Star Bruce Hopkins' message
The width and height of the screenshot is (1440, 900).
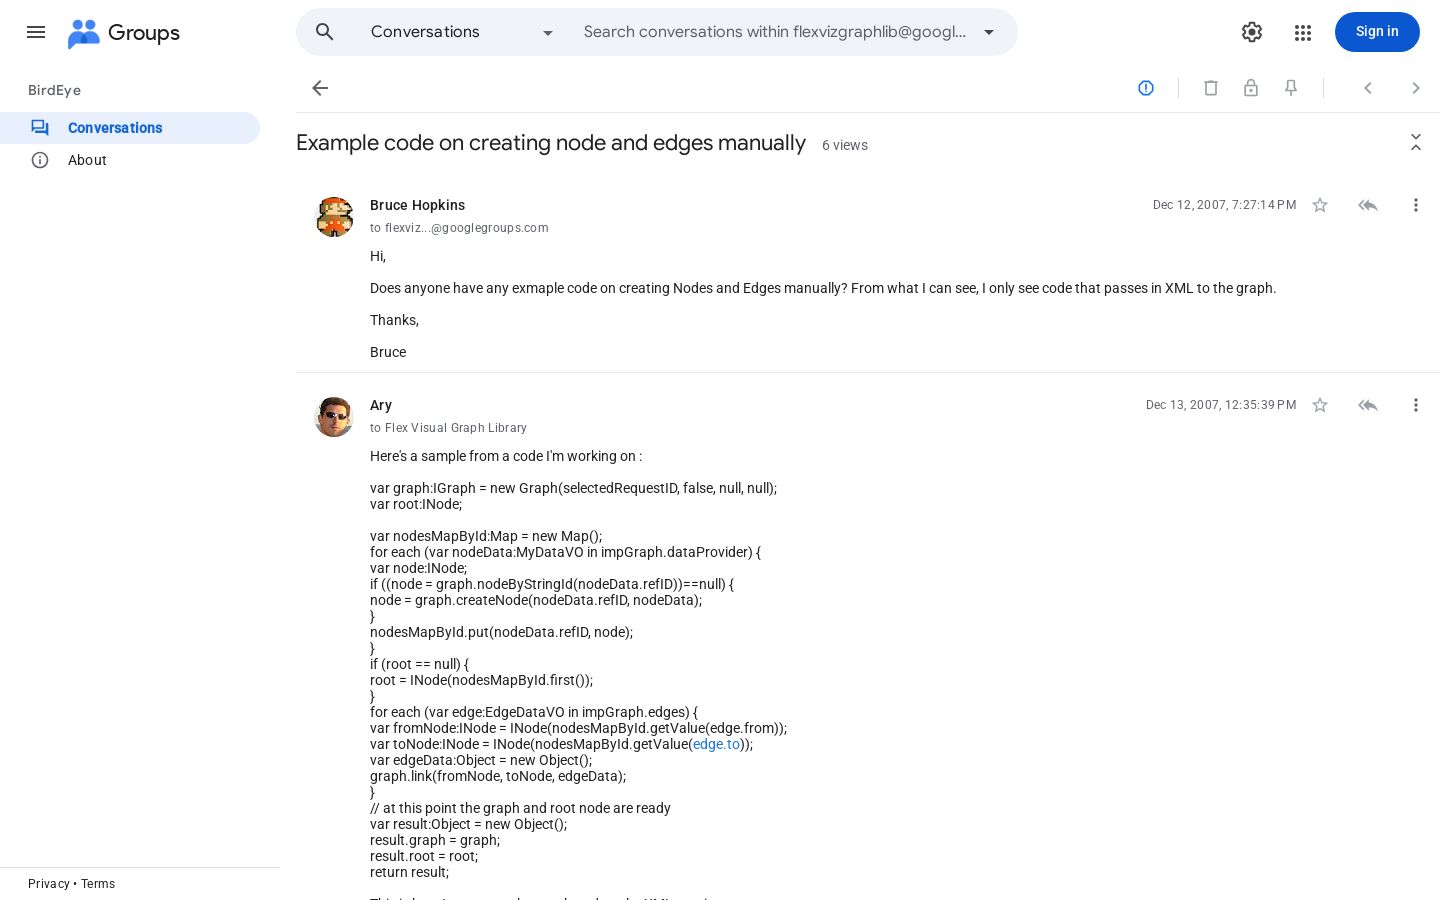click(1320, 205)
